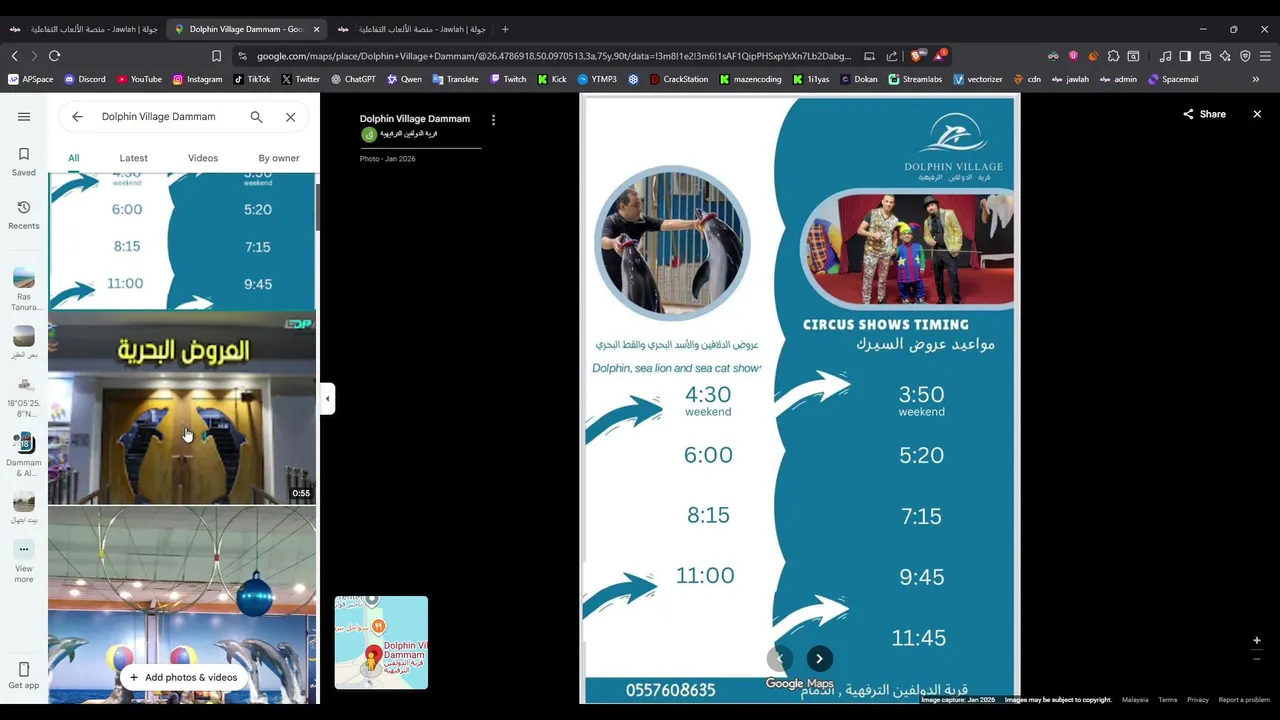Image resolution: width=1280 pixels, height=720 pixels.
Task: Open the Discord bookmark
Action: click(x=85, y=79)
